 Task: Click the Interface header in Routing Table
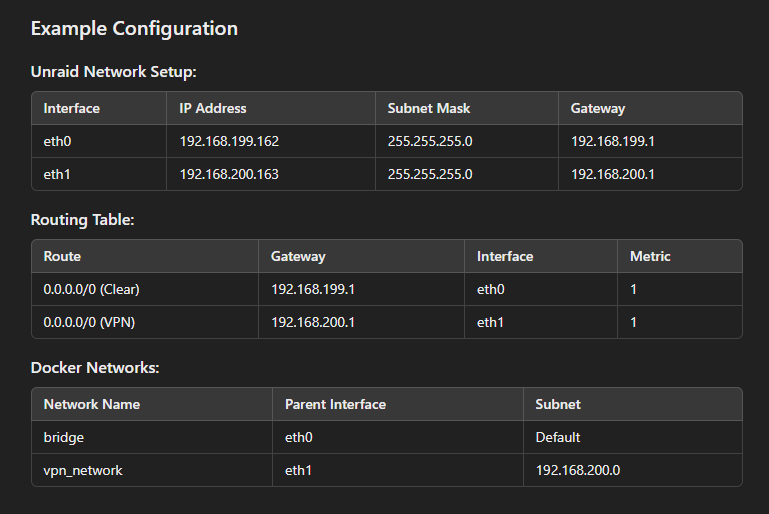tap(505, 257)
